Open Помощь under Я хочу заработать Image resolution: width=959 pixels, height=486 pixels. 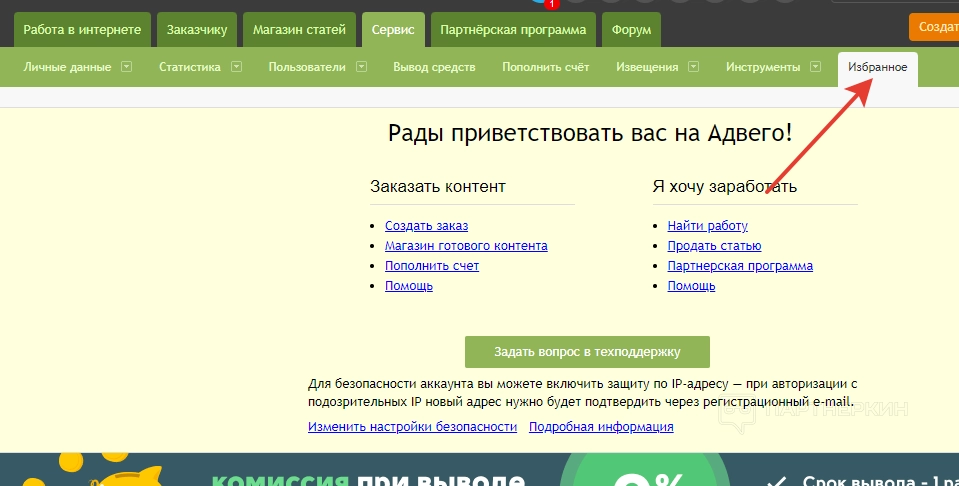click(691, 285)
